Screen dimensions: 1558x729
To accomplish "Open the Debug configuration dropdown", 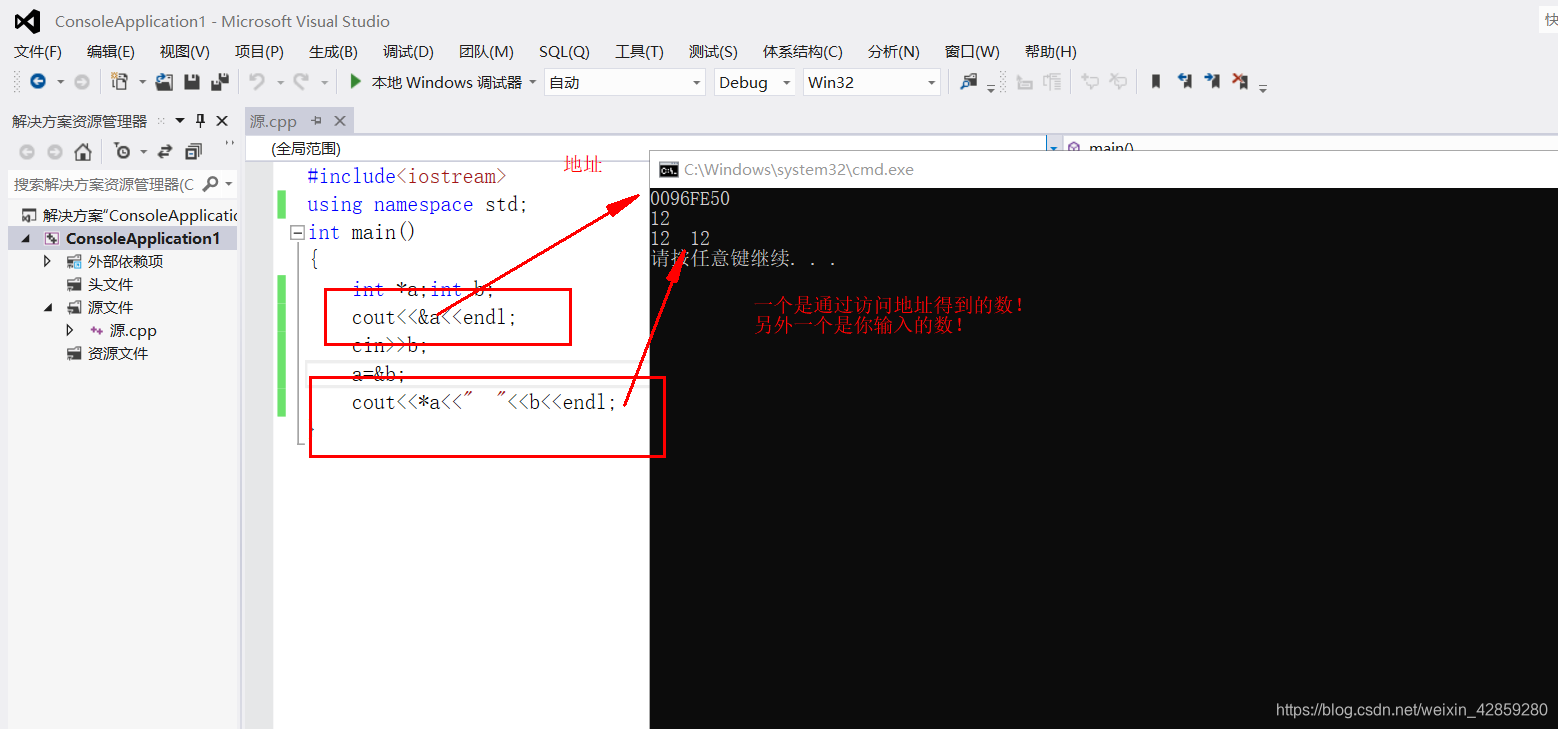I will click(755, 82).
